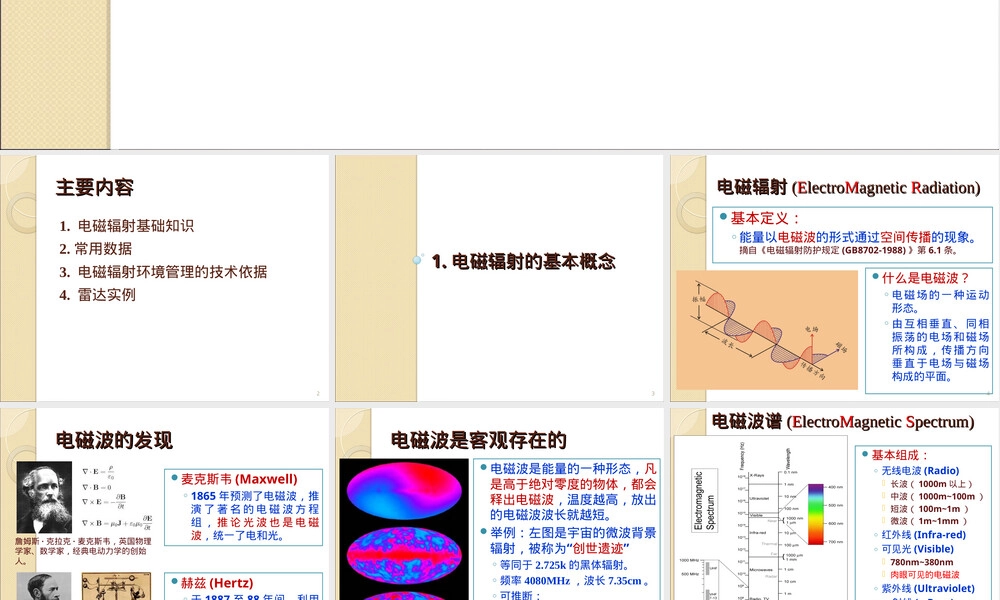1000x600 pixels.
Task: Click the top cosmic microwave background oval image
Action: point(404,491)
